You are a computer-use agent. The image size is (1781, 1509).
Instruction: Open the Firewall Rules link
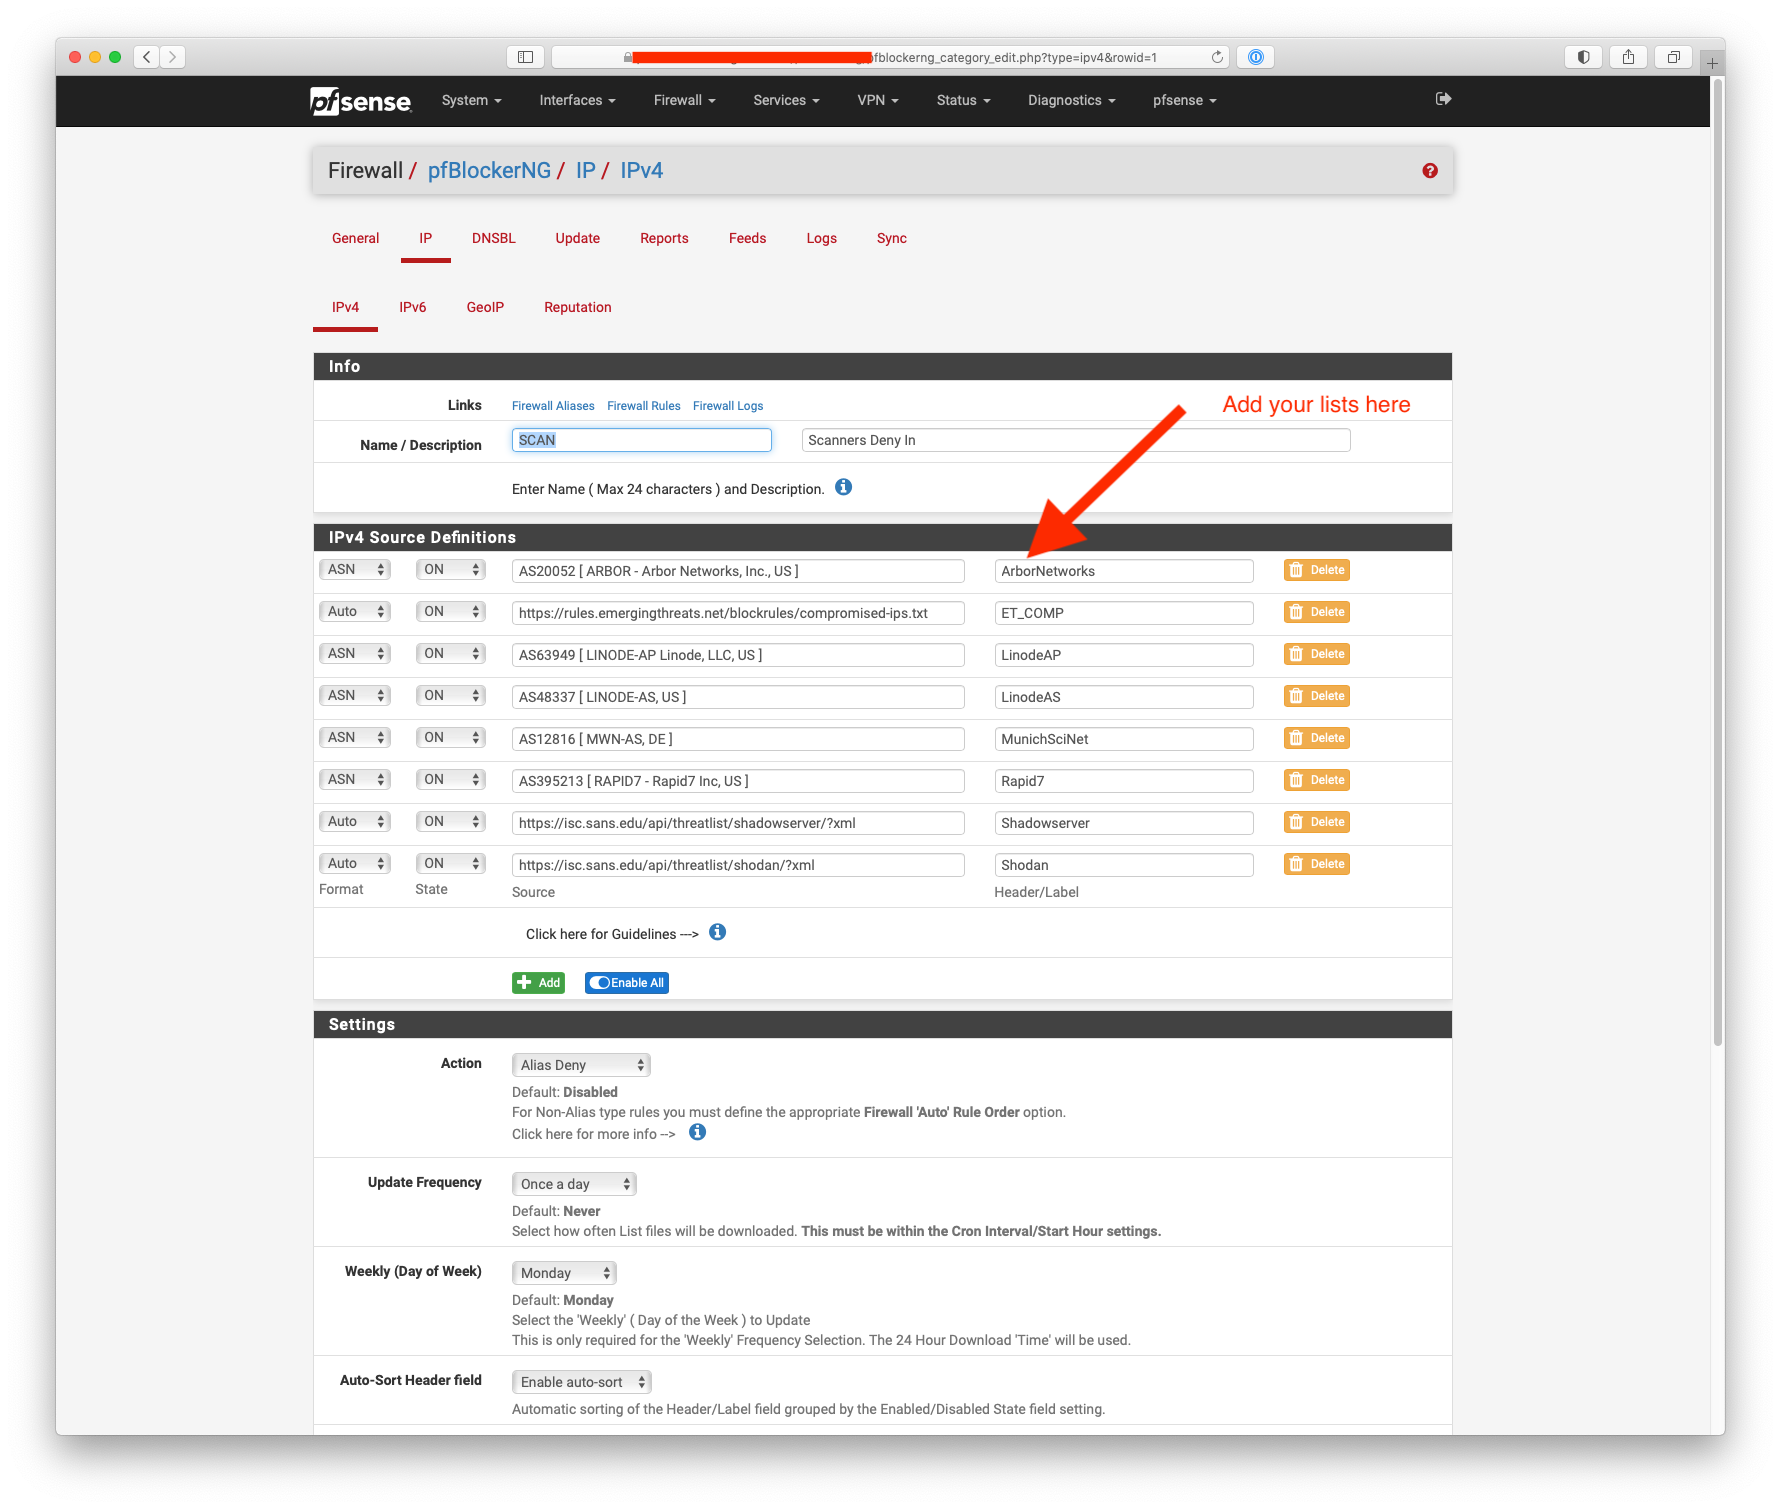pyautogui.click(x=644, y=406)
